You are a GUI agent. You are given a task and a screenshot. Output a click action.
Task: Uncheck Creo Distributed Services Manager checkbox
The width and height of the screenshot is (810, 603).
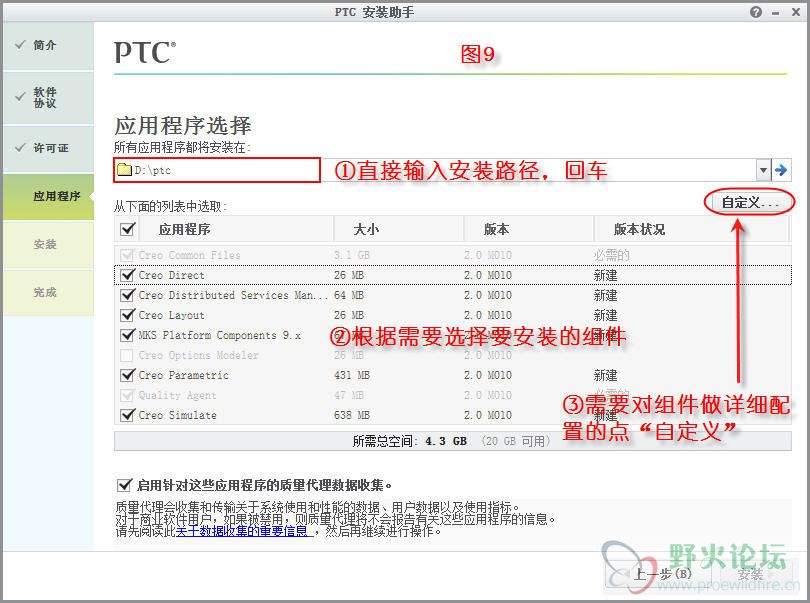[128, 295]
